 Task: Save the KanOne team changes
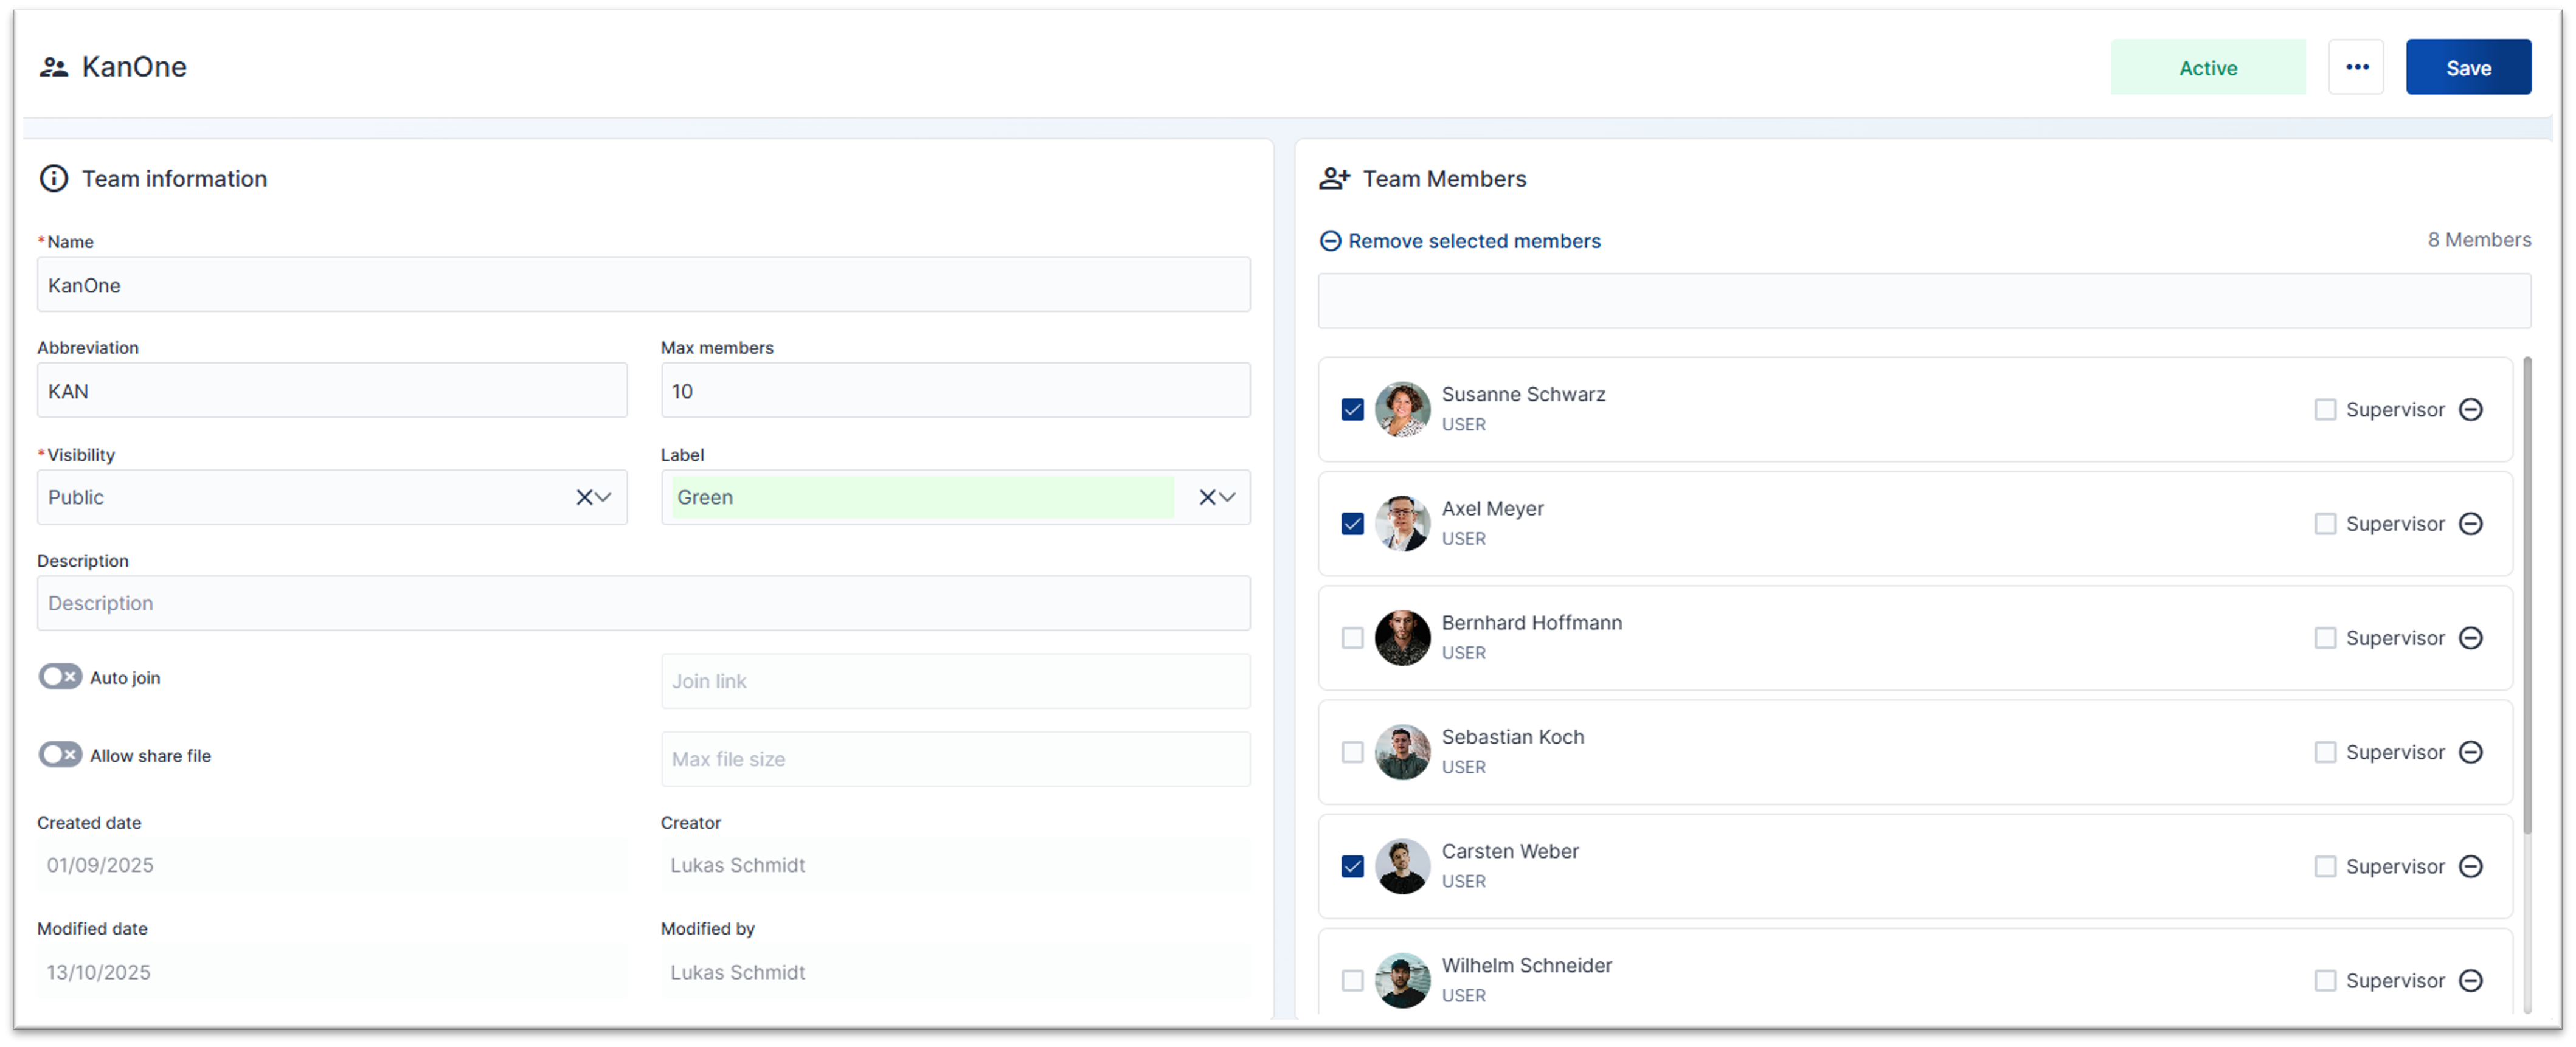(2469, 67)
